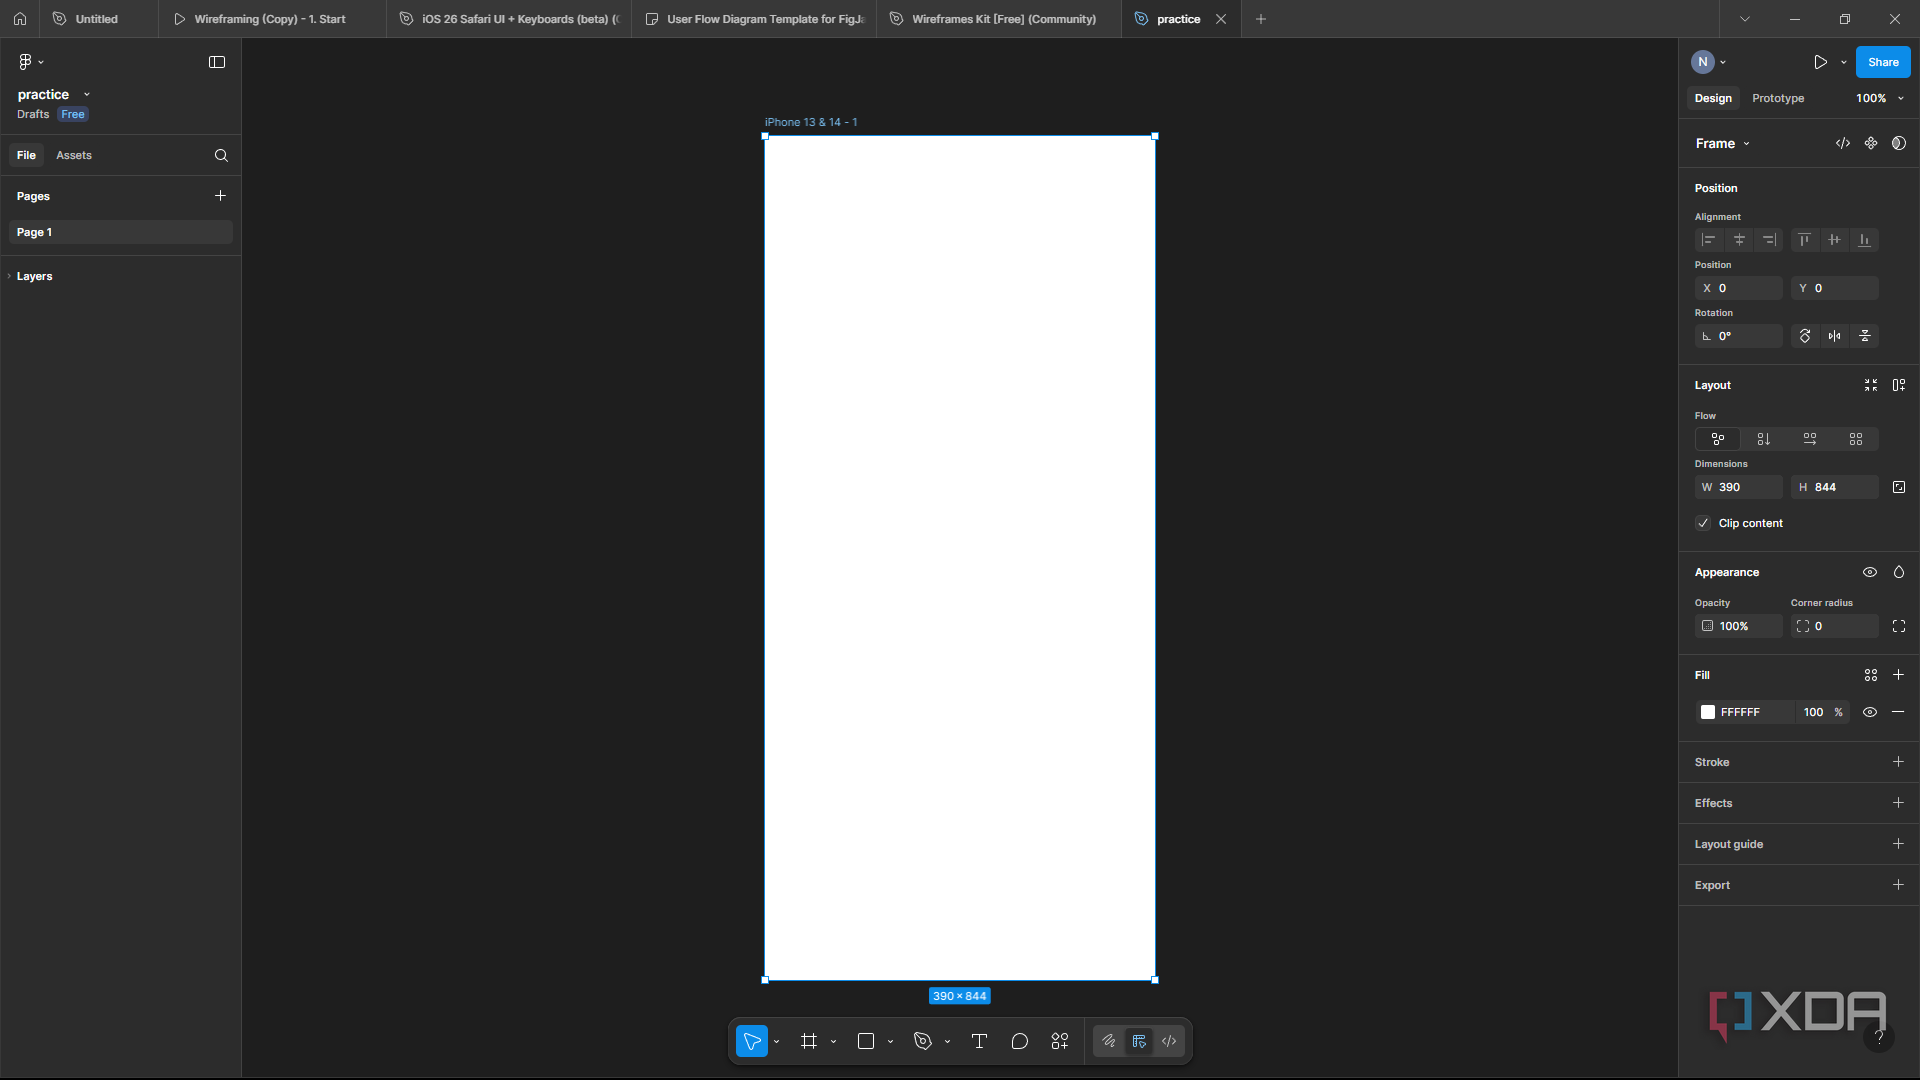The image size is (1920, 1080).
Task: Click the FFFFFF fill color swatch
Action: 1708,712
